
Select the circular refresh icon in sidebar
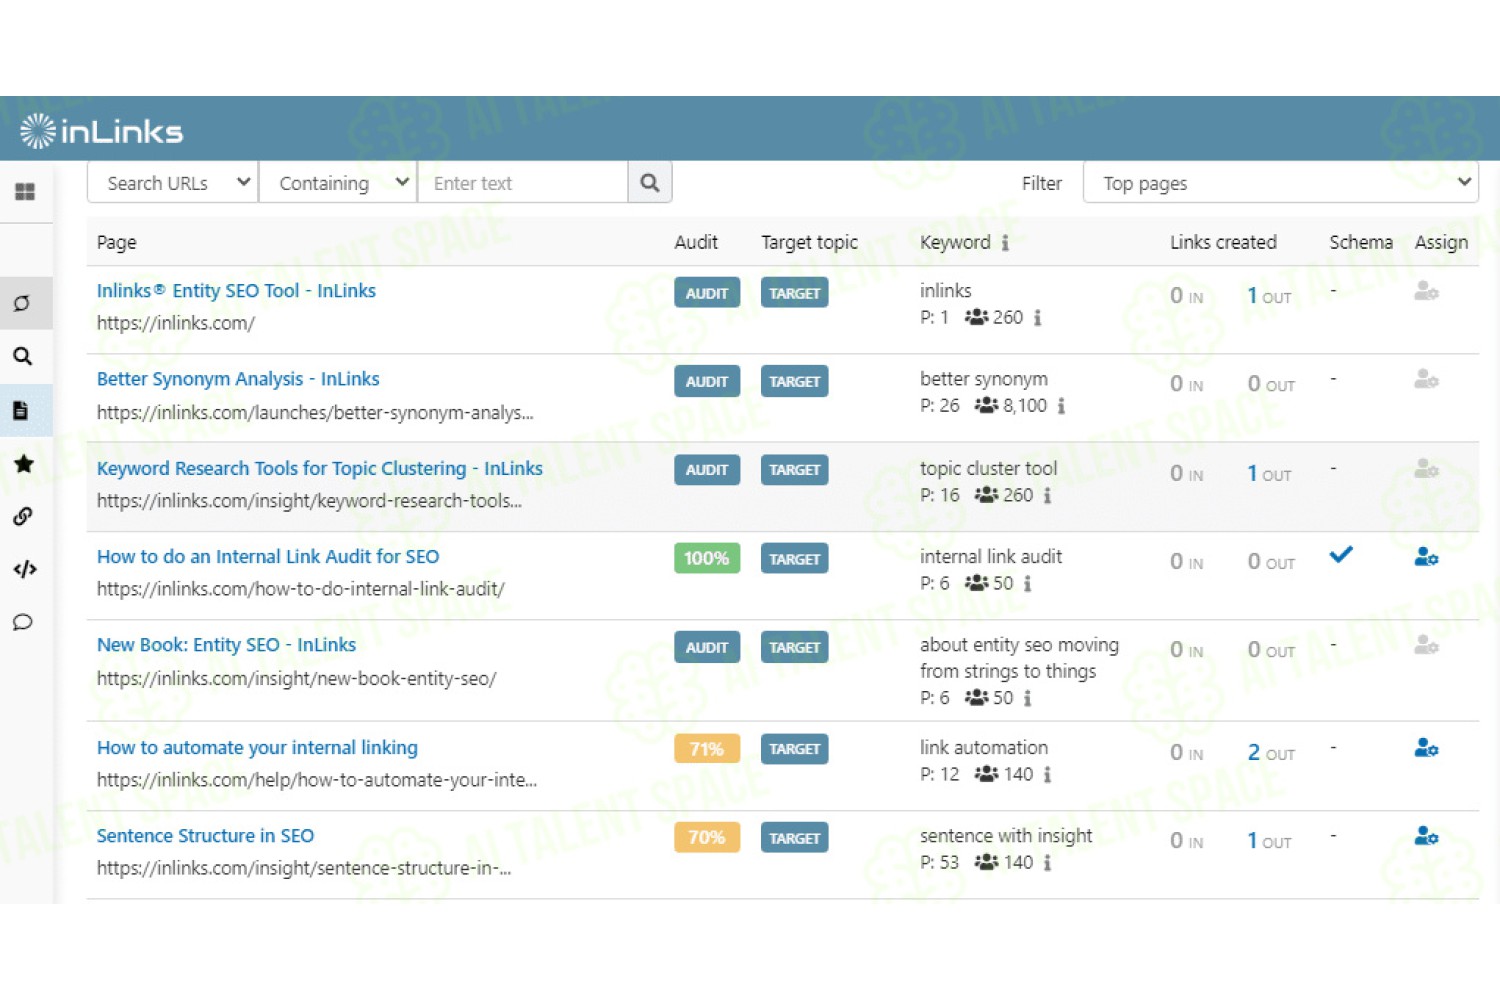(x=22, y=303)
